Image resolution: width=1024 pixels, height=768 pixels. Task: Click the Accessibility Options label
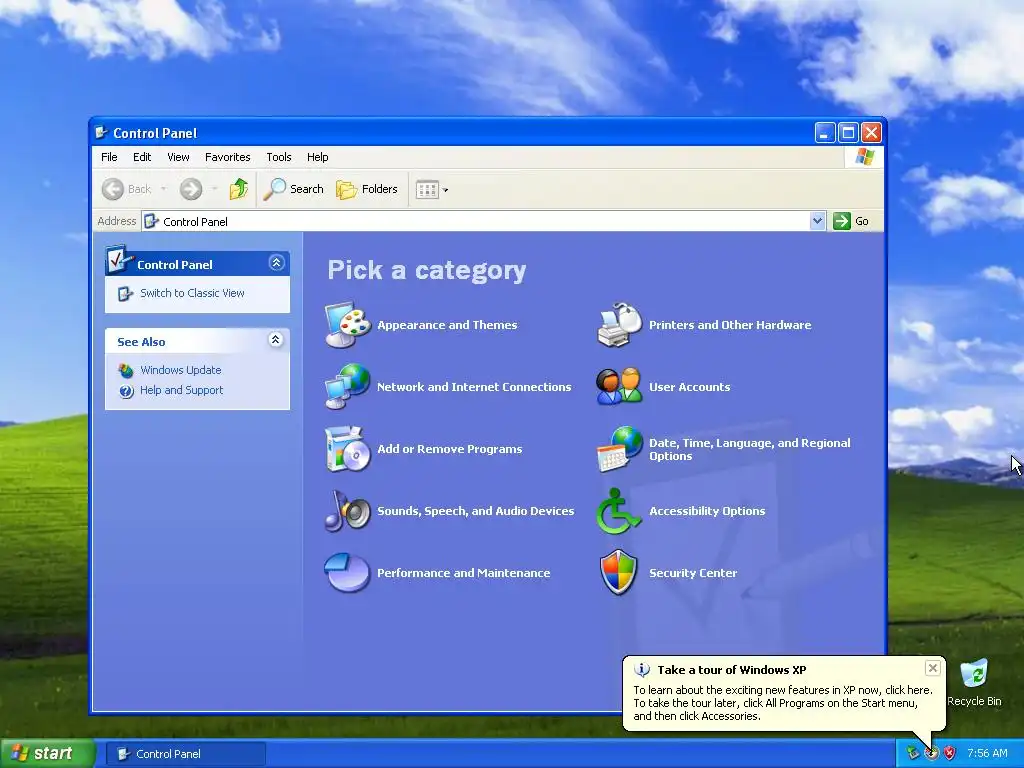coord(707,511)
